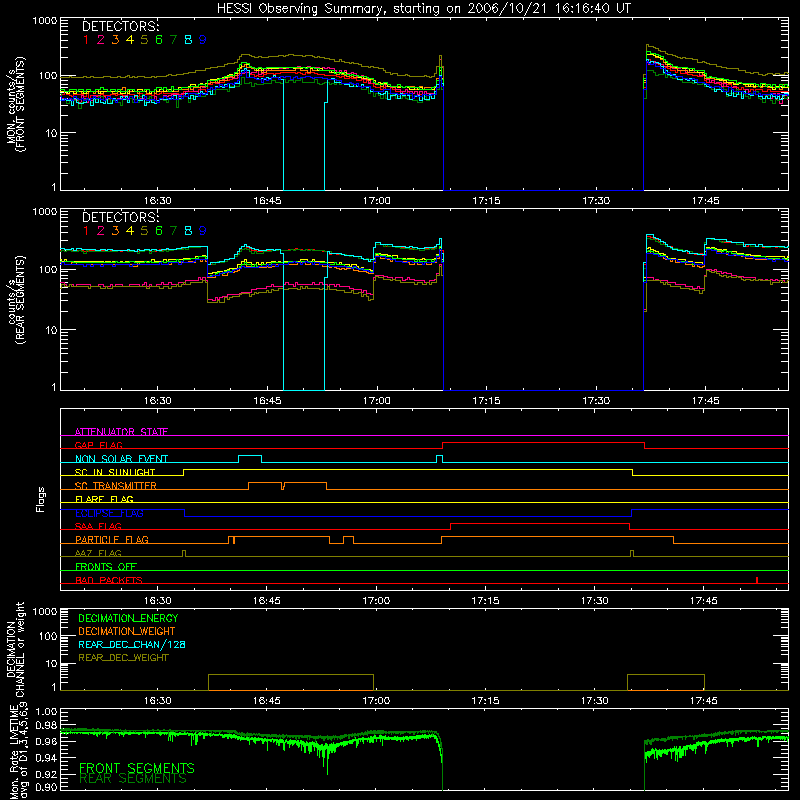This screenshot has height=800, width=800.
Task: Click the DECIMATION CHANNEL or weight axis title
Action: pyautogui.click(x=15, y=649)
